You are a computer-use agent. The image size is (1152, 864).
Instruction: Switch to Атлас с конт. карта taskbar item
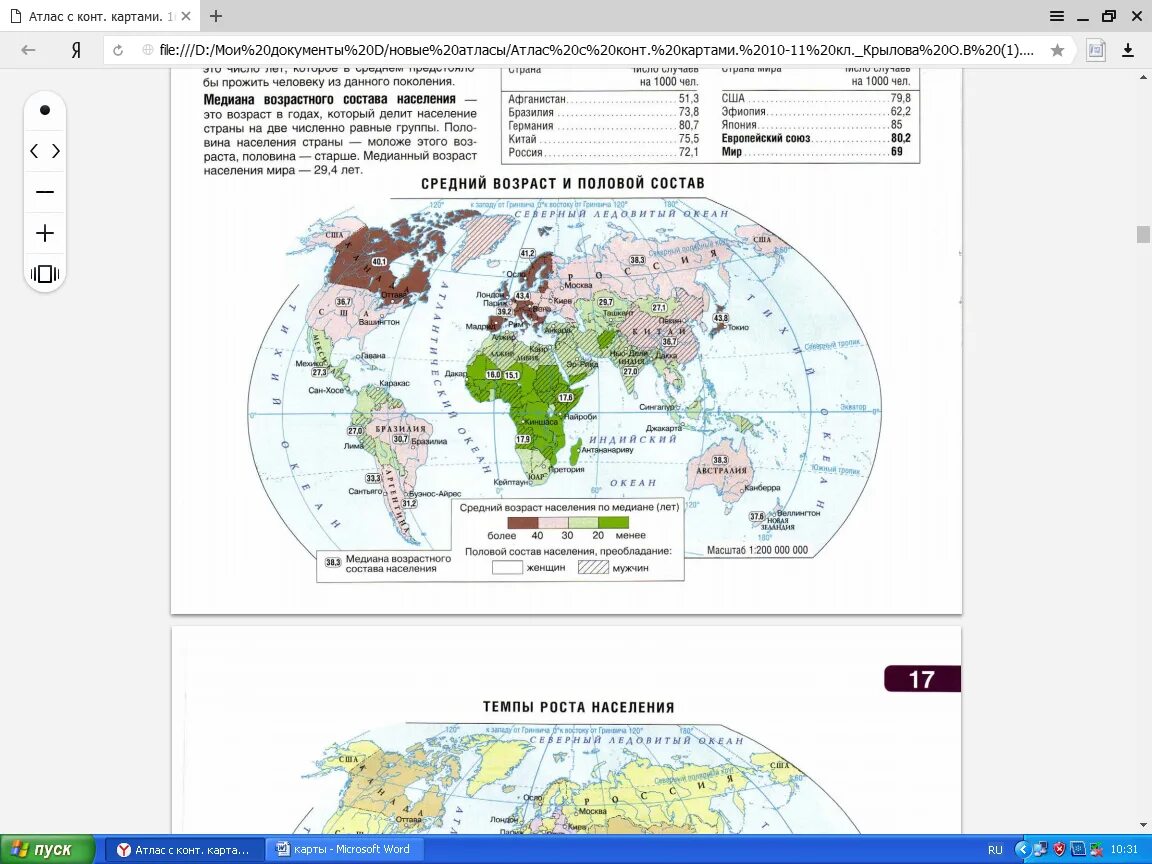click(x=183, y=850)
